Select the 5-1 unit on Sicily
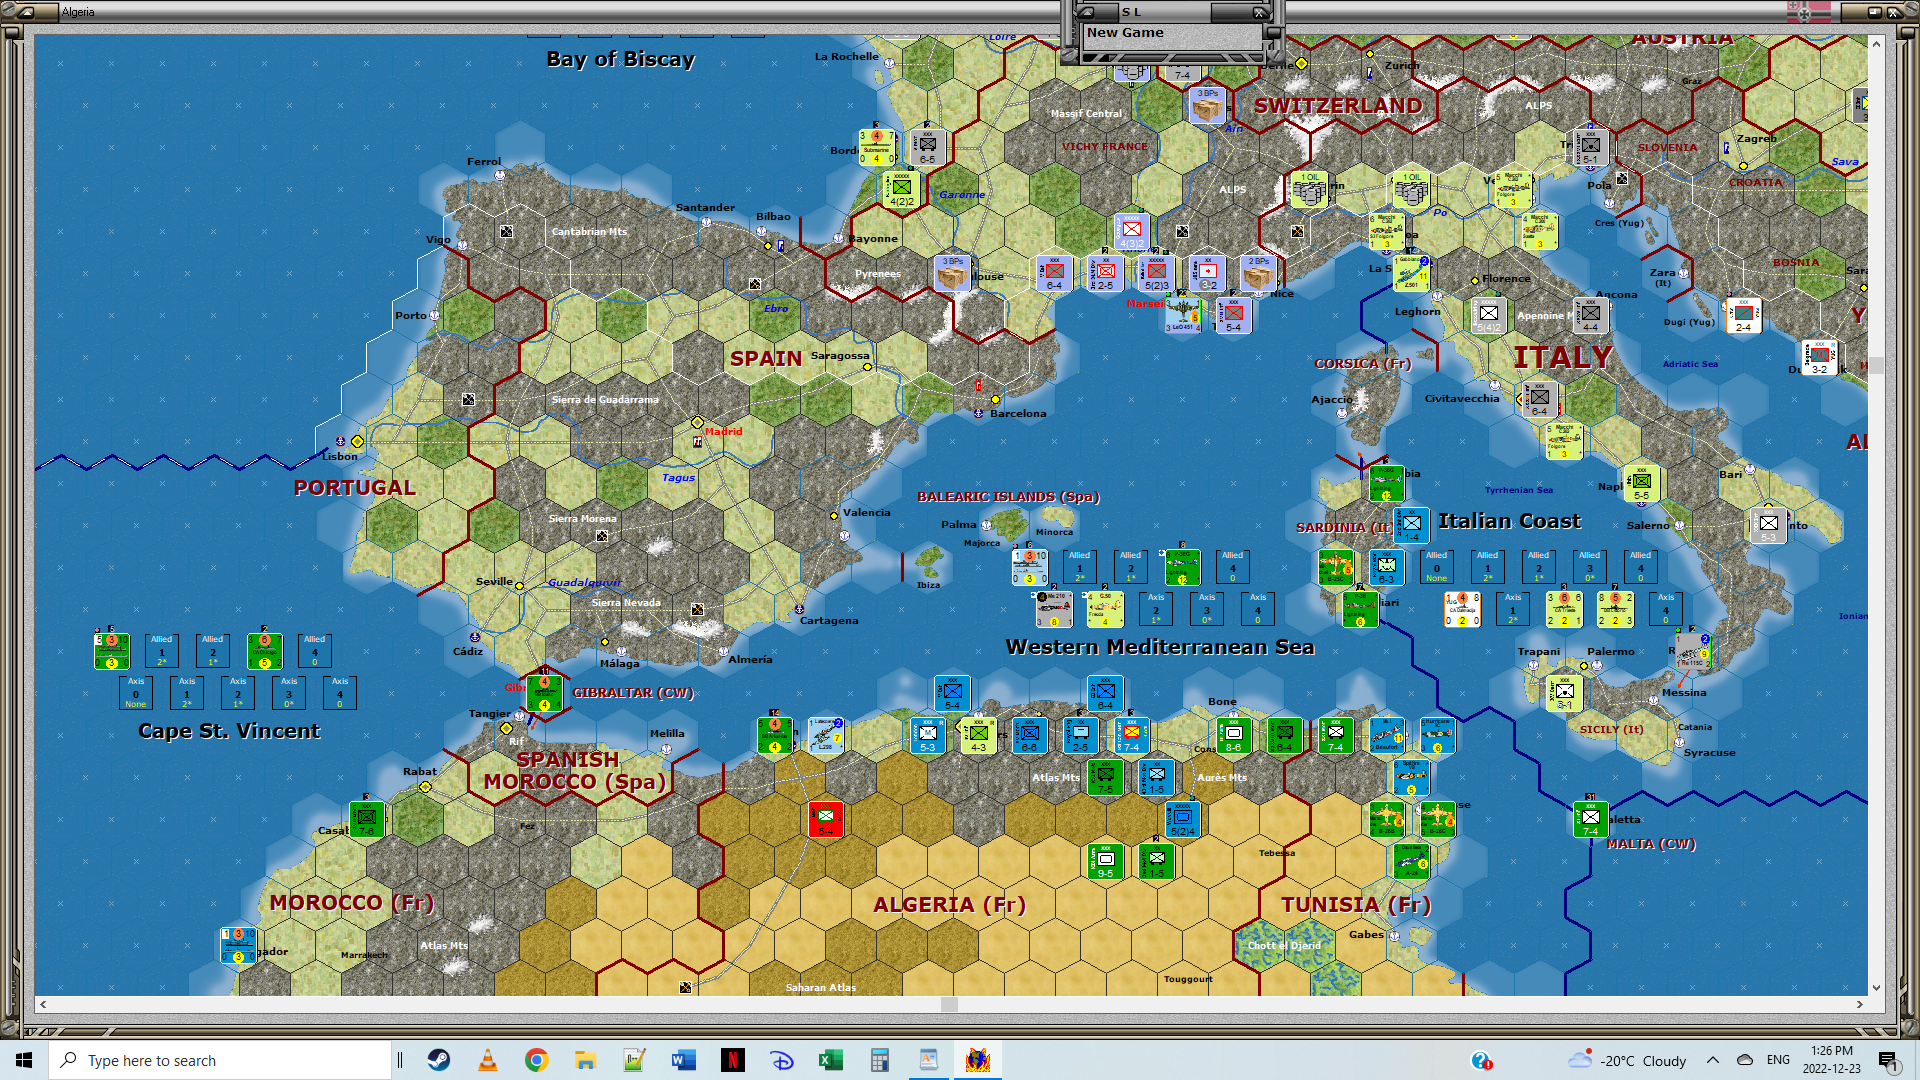 pyautogui.click(x=1564, y=693)
